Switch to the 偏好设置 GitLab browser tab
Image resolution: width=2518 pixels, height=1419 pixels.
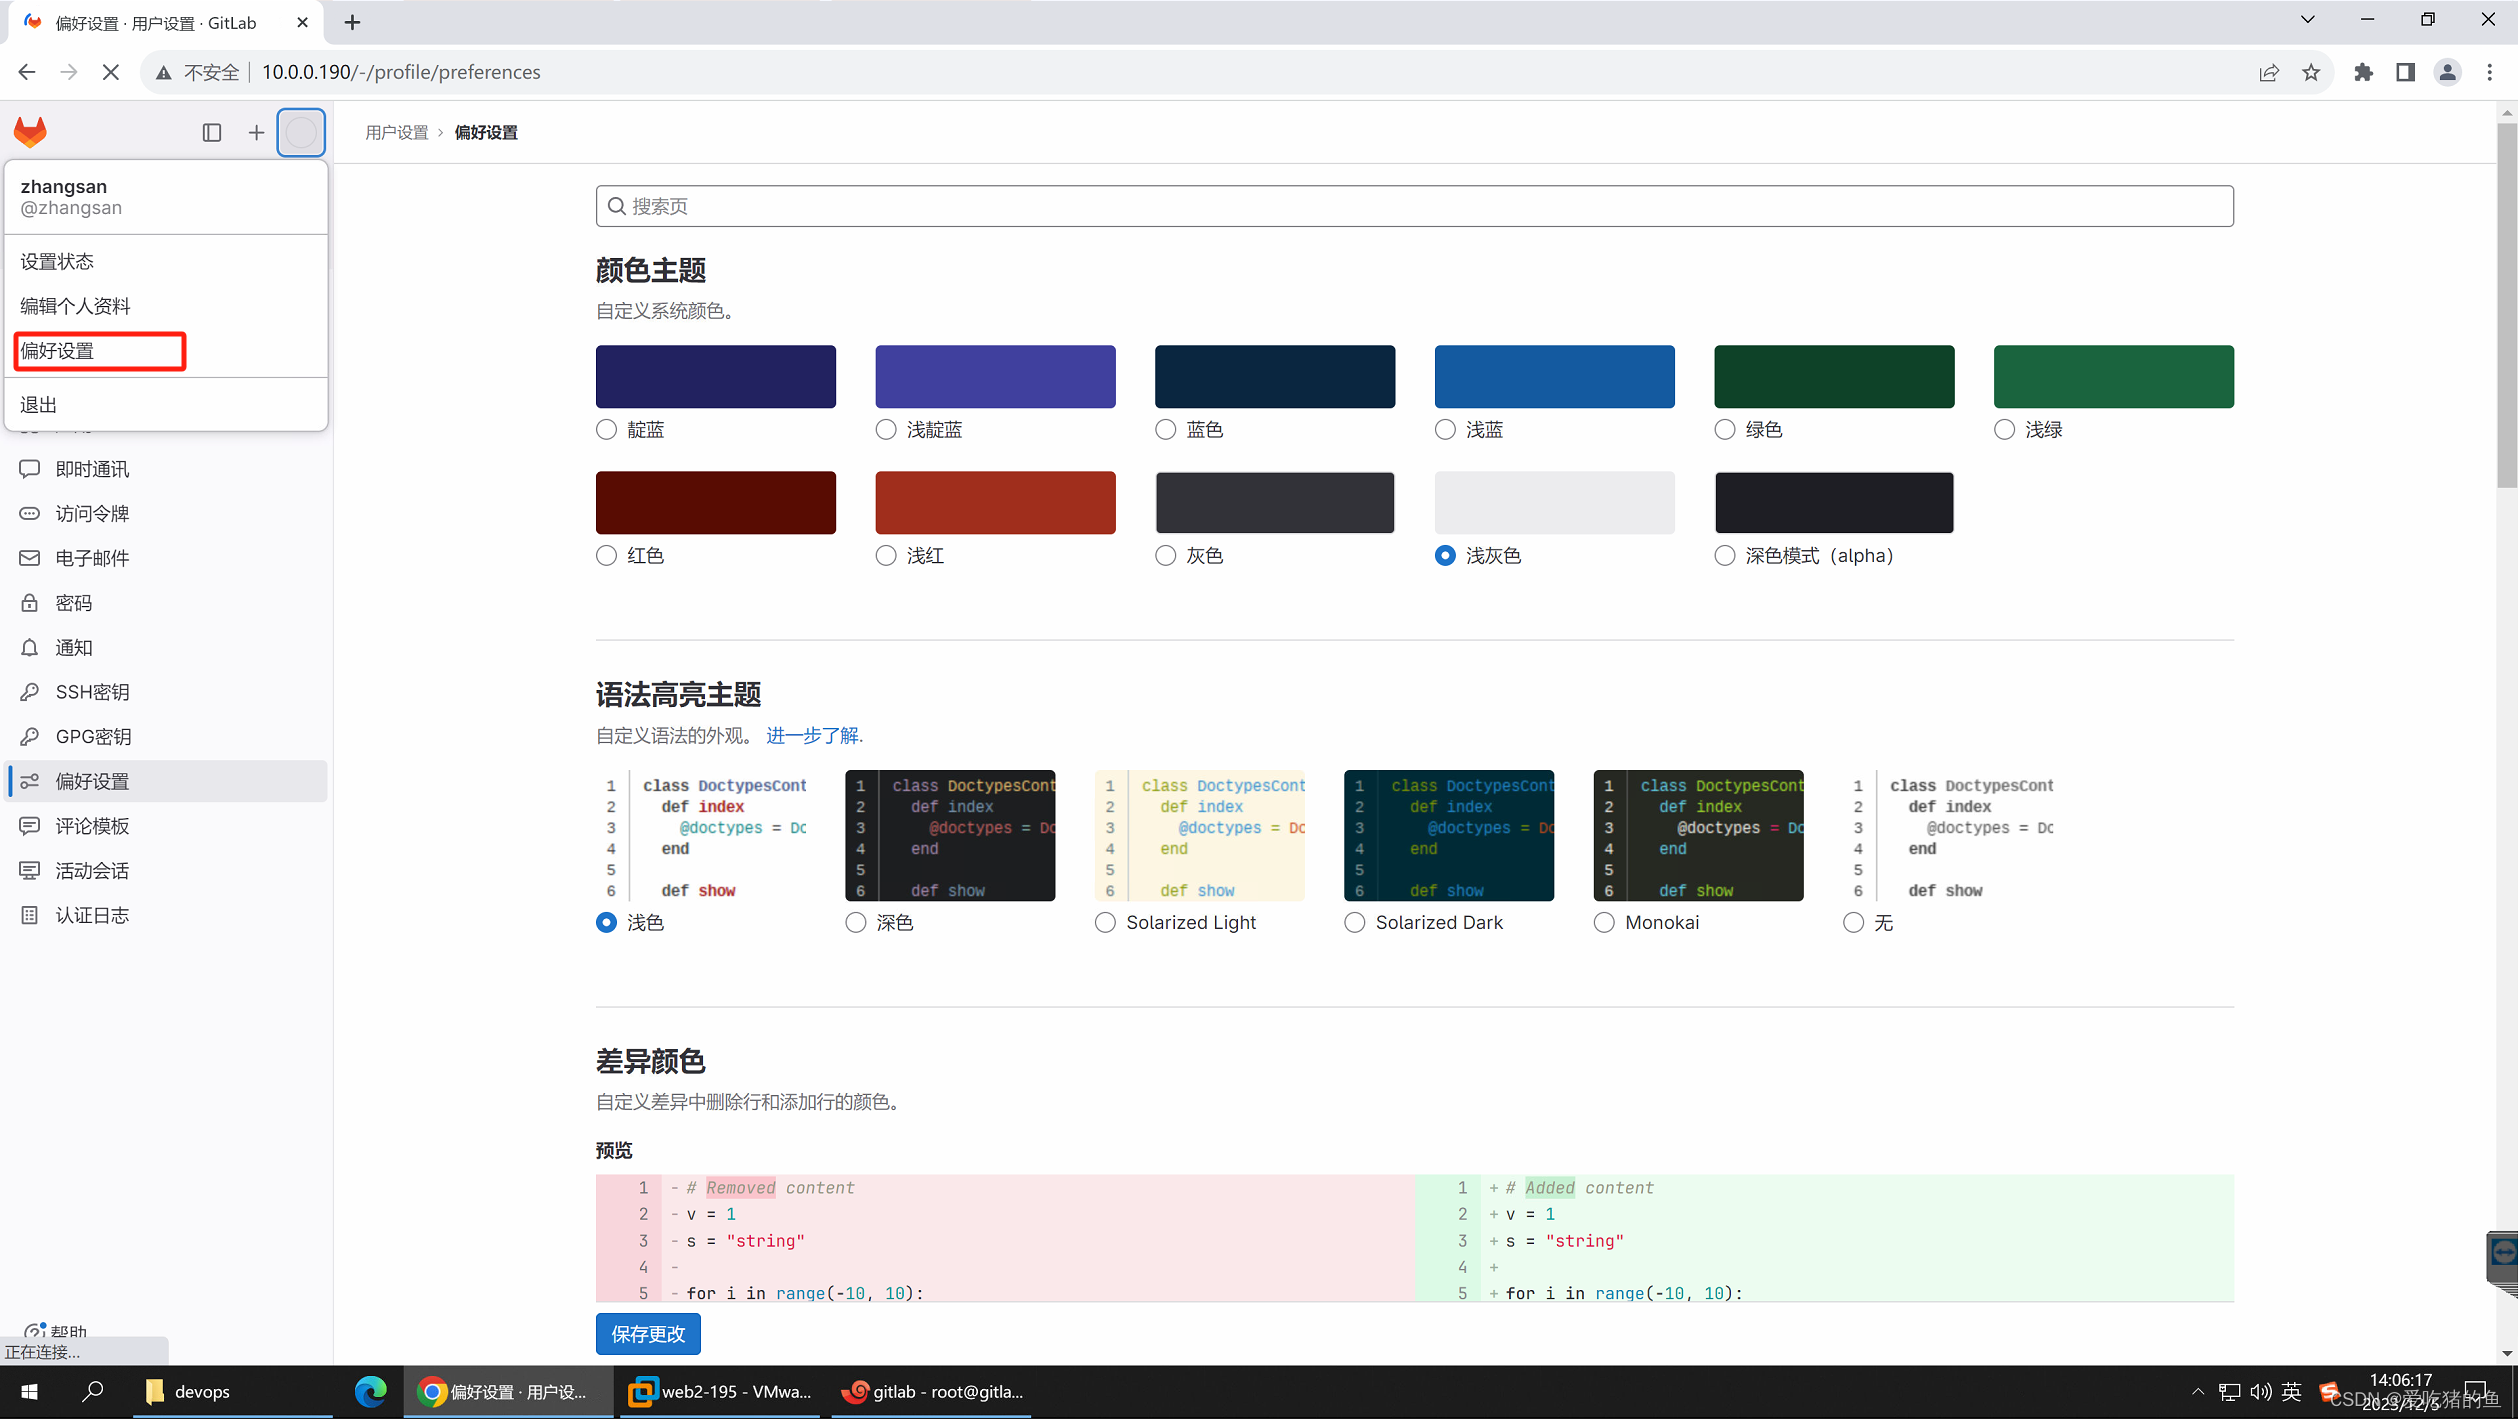165,22
